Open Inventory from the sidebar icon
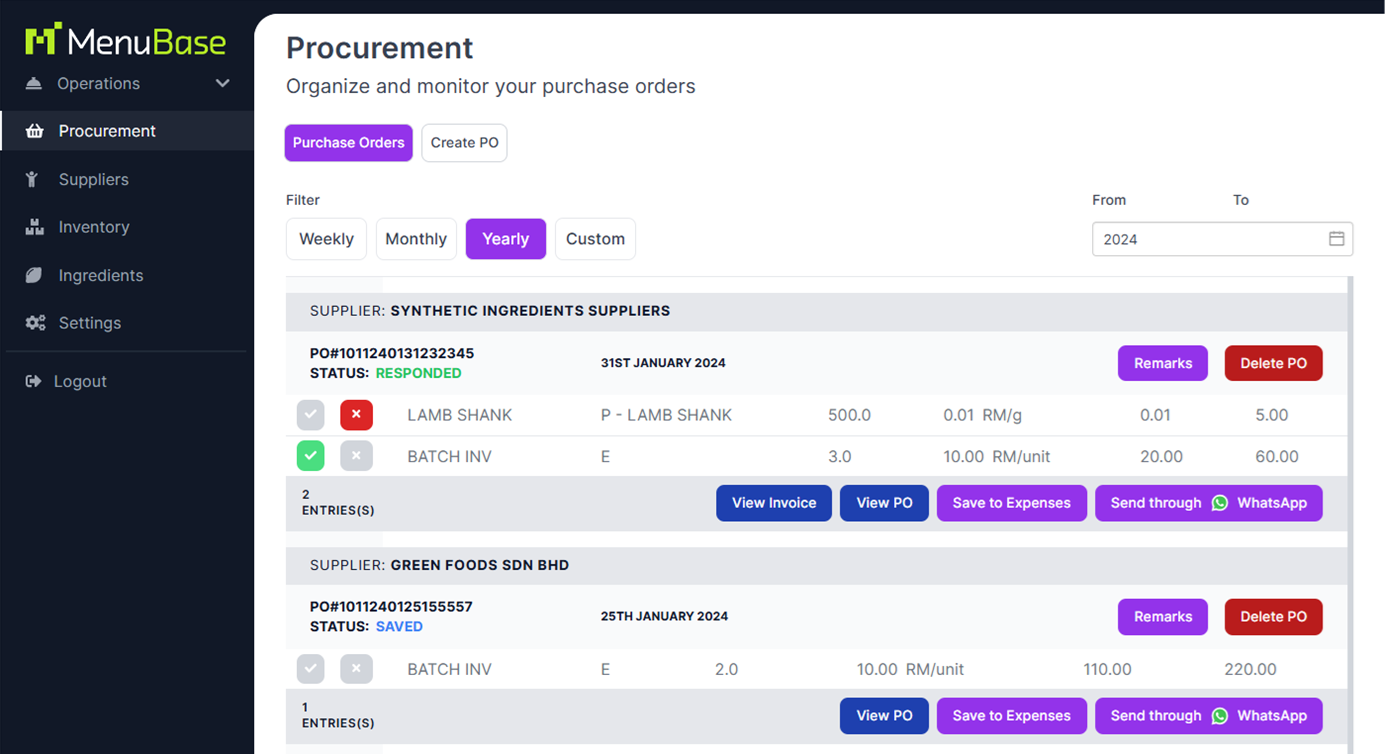Screen dimensions: 1385x754 click(x=34, y=227)
